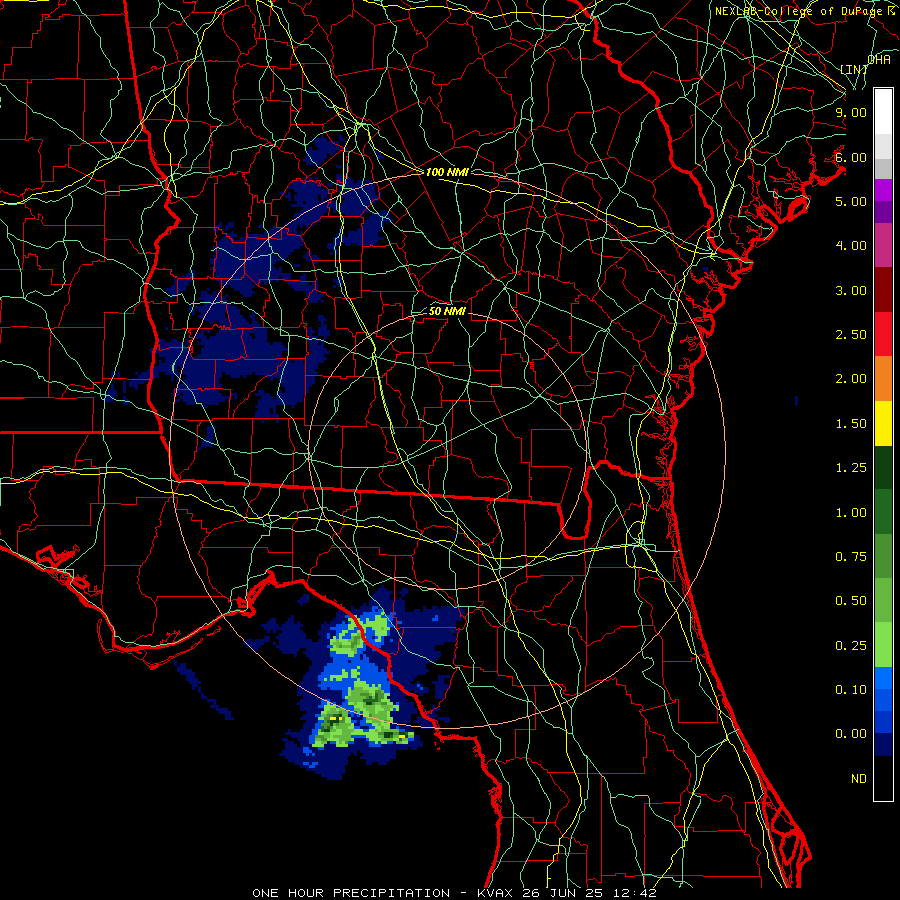Select the magenta legend swatch above 5.00
Viewport: 900px width, 900px height.
(883, 191)
